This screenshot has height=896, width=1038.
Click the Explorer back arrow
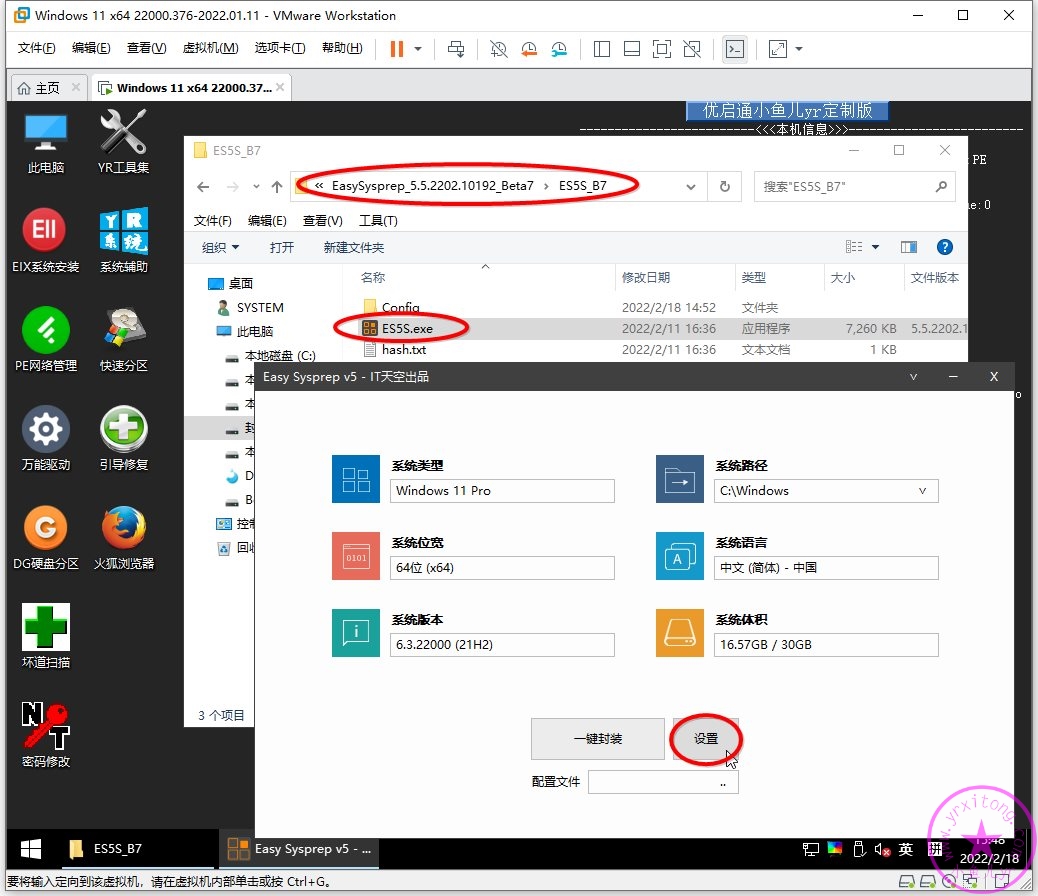click(x=203, y=187)
